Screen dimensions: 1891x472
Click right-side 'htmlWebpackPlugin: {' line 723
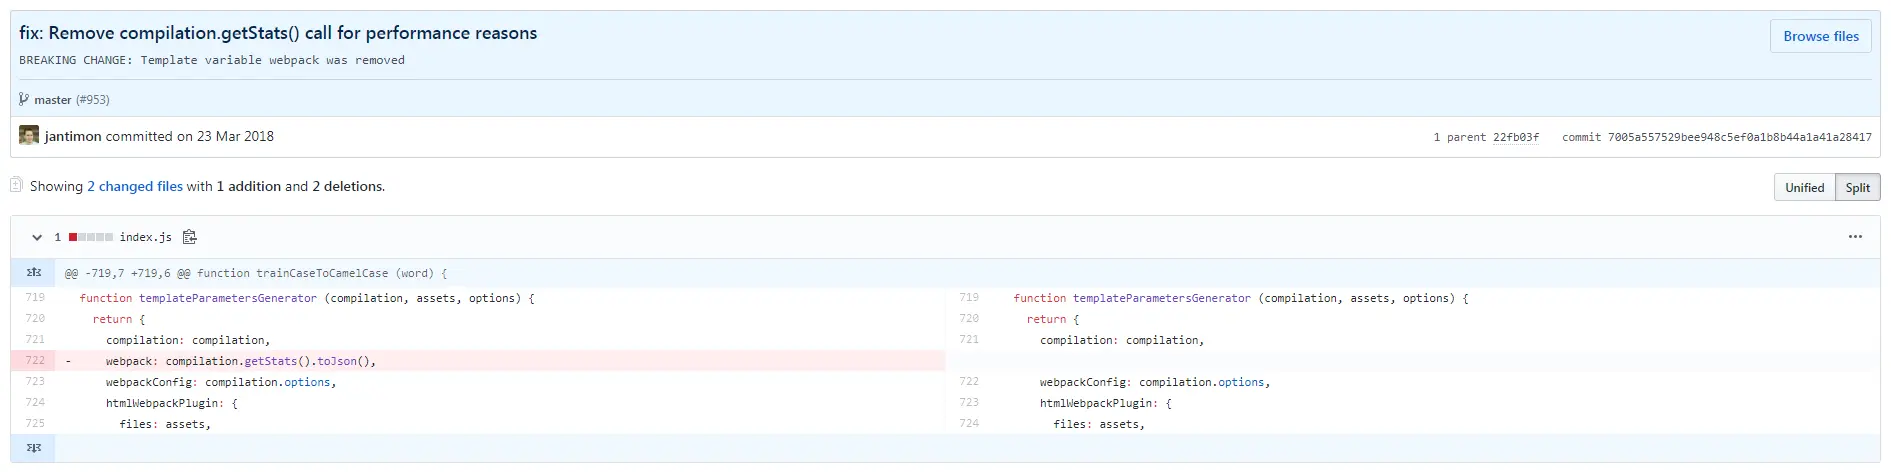tap(1105, 403)
